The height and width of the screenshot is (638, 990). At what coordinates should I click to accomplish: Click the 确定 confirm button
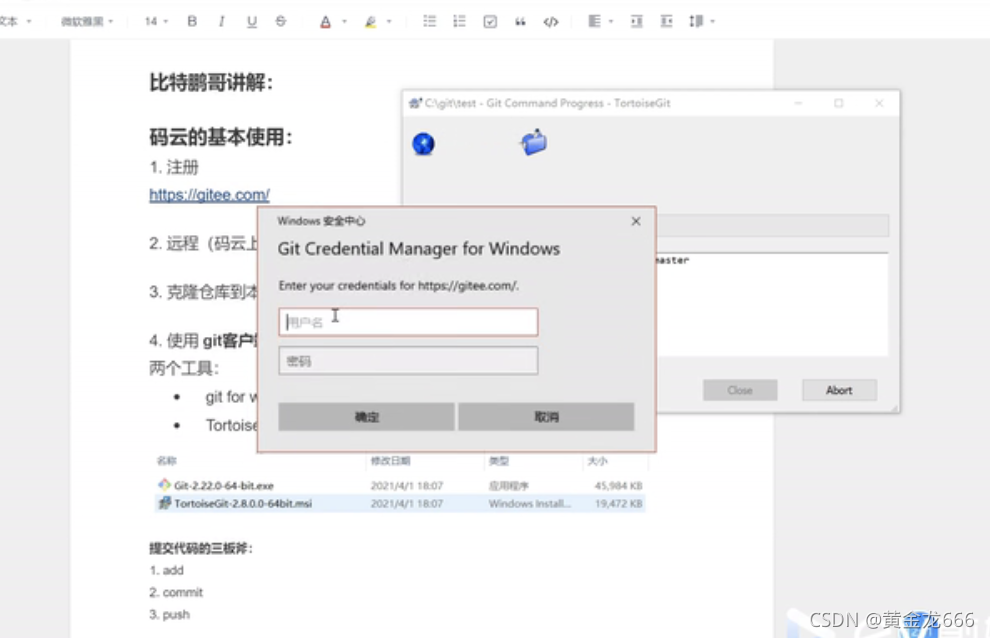click(x=366, y=417)
